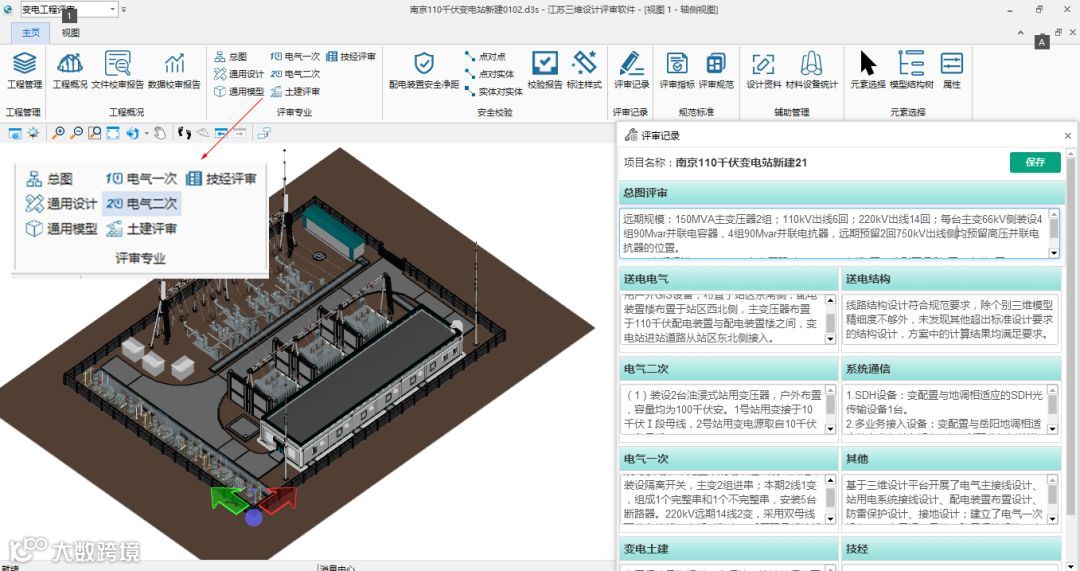Select the pan hand tool

[x=160, y=133]
